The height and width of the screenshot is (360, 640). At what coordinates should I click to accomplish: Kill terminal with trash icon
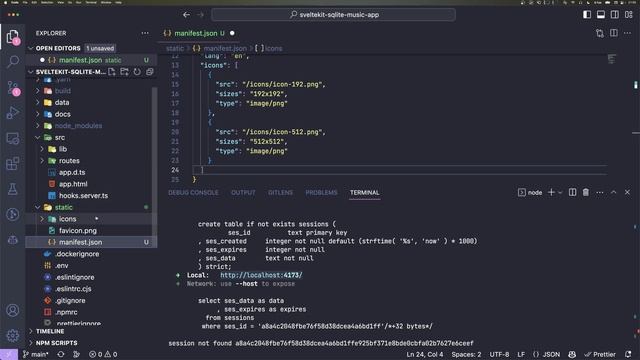point(586,192)
